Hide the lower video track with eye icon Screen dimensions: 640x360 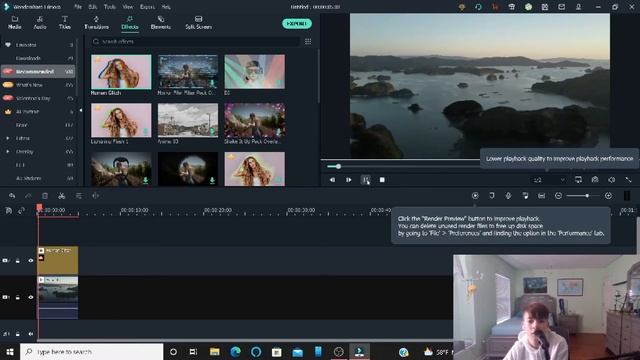31,297
